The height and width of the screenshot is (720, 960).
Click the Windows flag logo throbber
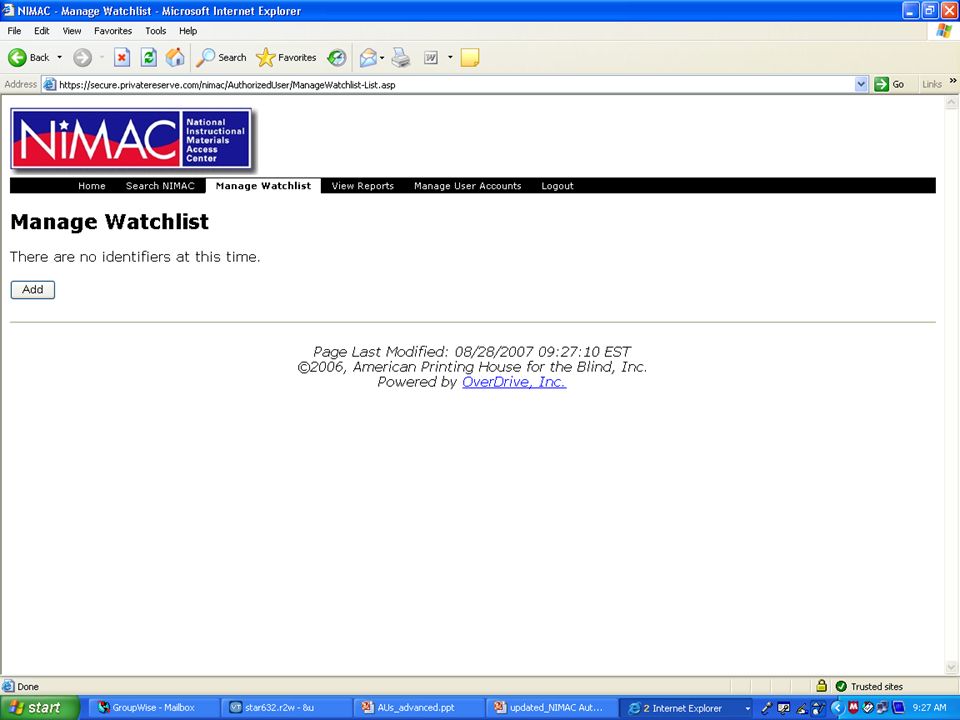click(943, 31)
